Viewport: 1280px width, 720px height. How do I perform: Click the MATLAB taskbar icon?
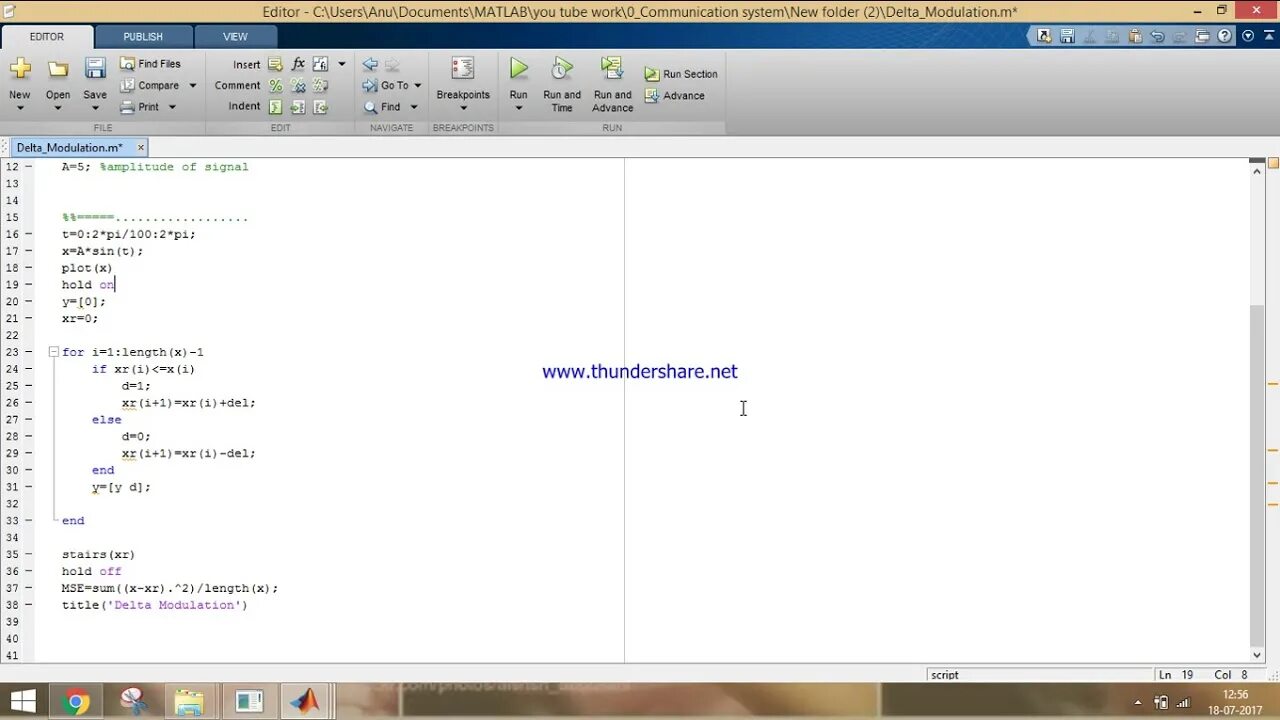[x=304, y=702]
